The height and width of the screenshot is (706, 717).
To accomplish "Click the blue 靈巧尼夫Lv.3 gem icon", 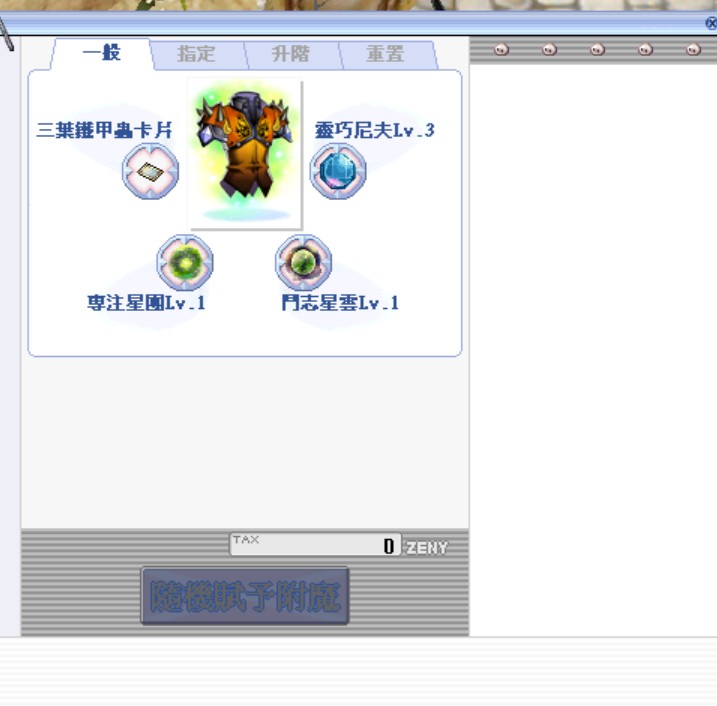I will coord(338,171).
